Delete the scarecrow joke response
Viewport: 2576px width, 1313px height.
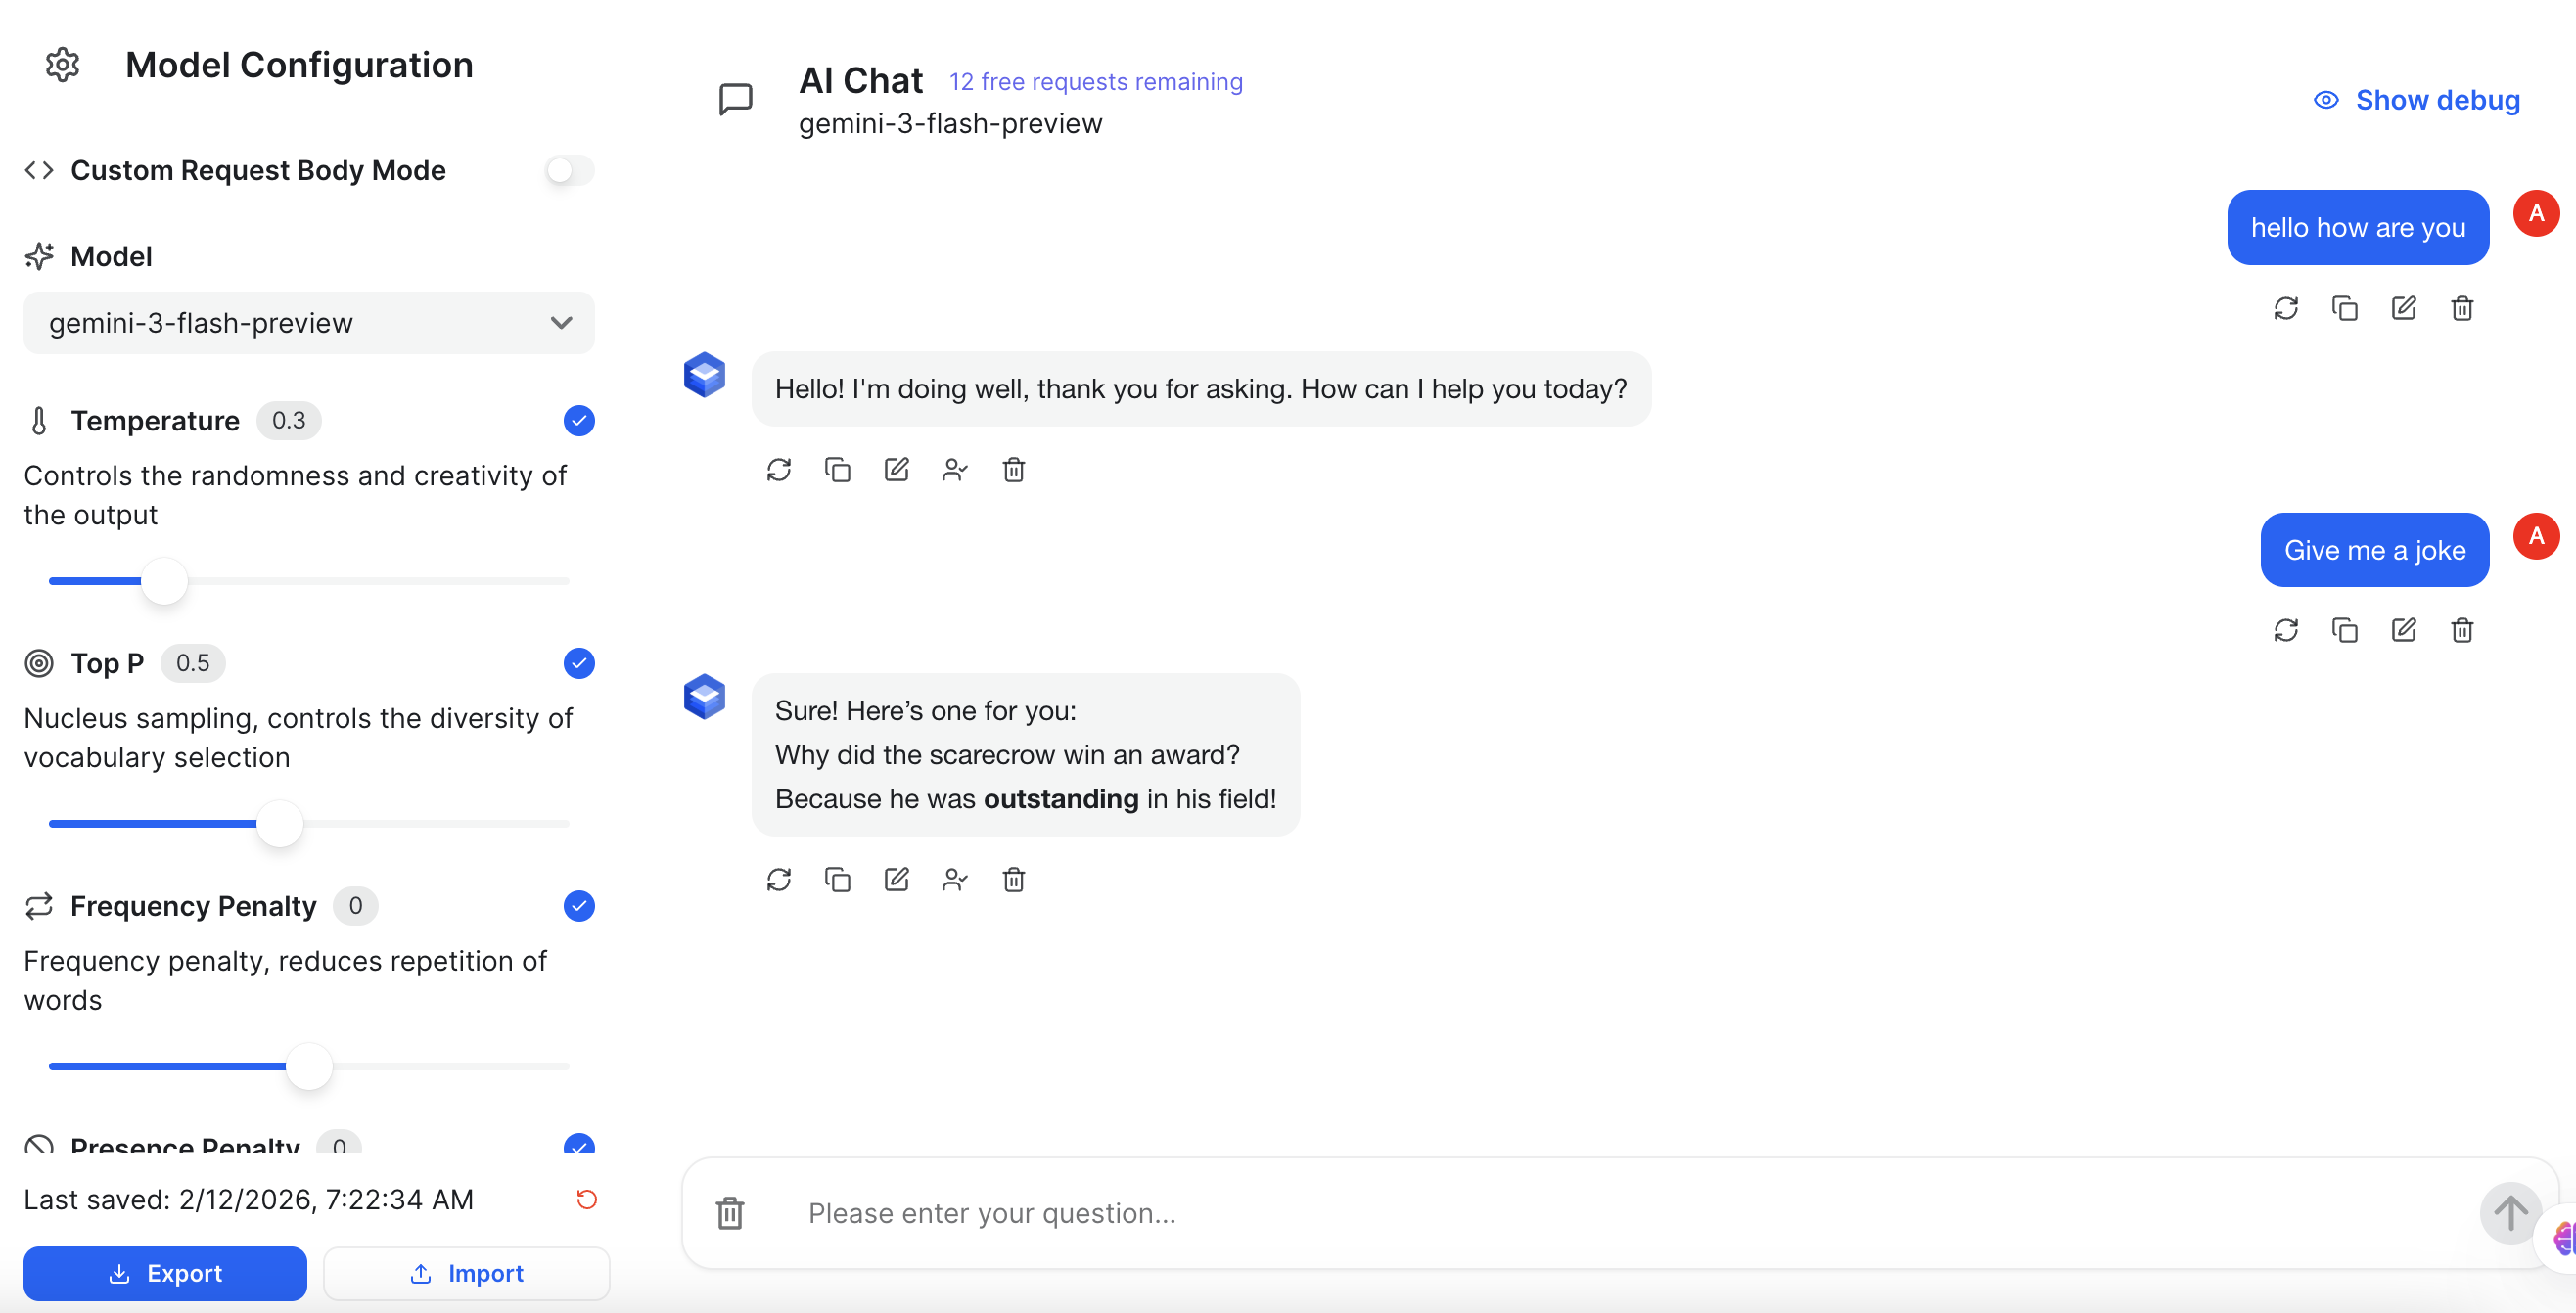pos(1013,879)
